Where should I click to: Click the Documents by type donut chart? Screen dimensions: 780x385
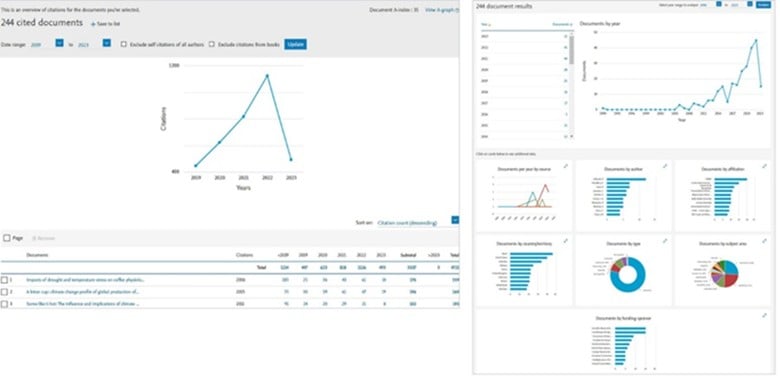click(627, 275)
